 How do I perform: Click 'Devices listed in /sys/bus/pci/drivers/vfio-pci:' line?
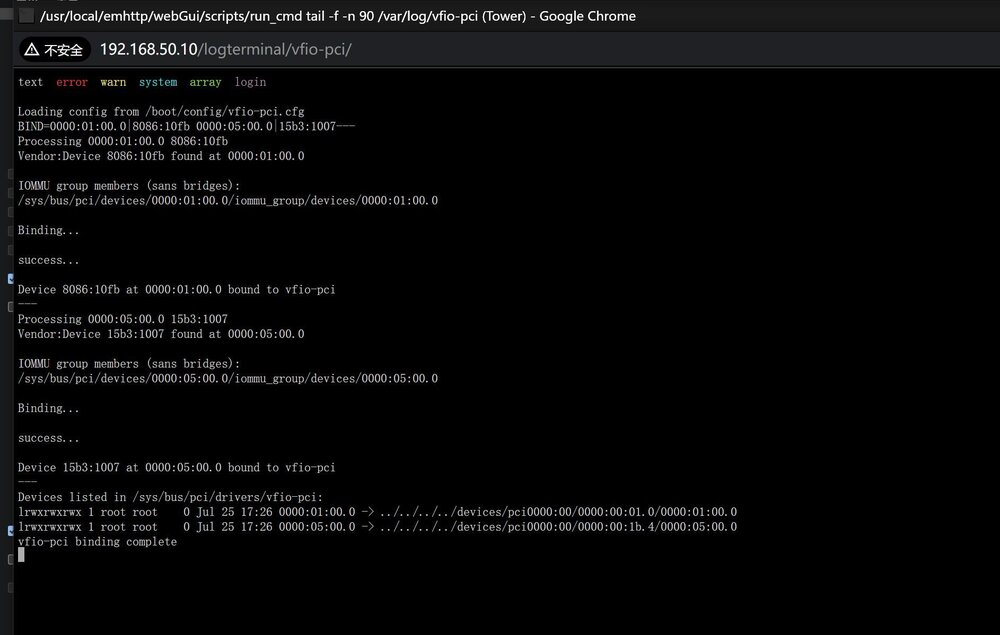pos(170,497)
